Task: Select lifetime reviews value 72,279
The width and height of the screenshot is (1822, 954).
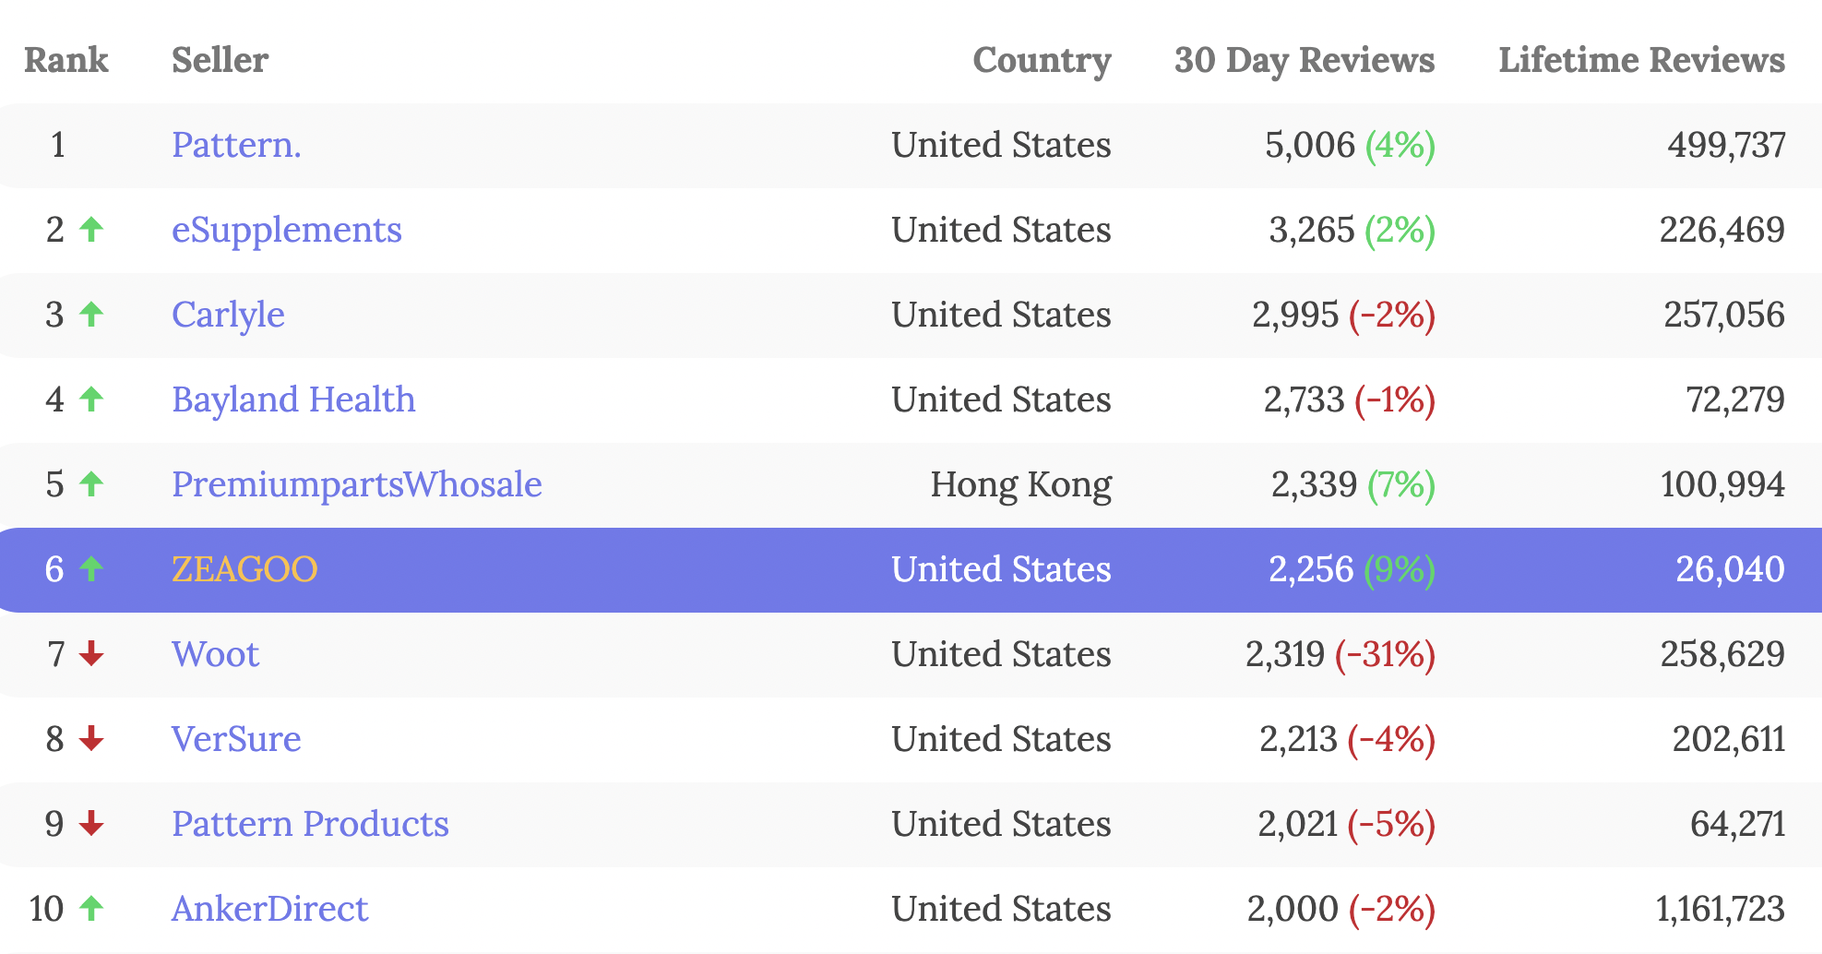Action: [1735, 400]
